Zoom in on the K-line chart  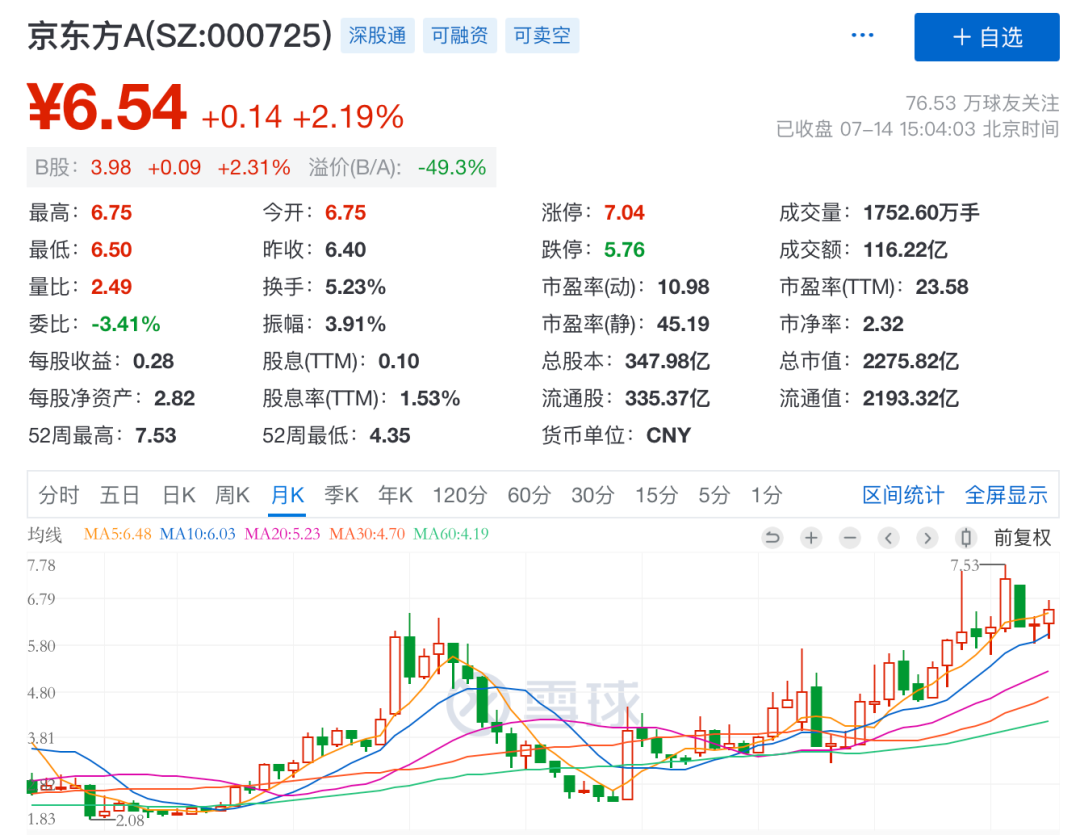[x=810, y=538]
